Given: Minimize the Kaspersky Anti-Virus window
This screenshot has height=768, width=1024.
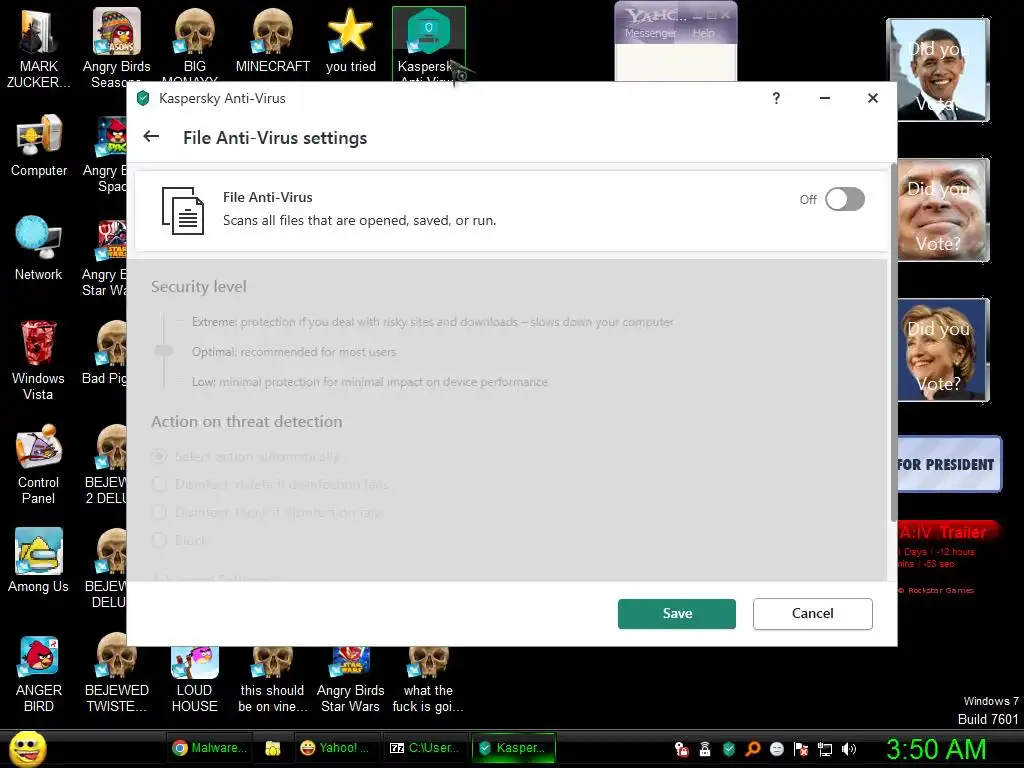Looking at the screenshot, I should tap(825, 98).
